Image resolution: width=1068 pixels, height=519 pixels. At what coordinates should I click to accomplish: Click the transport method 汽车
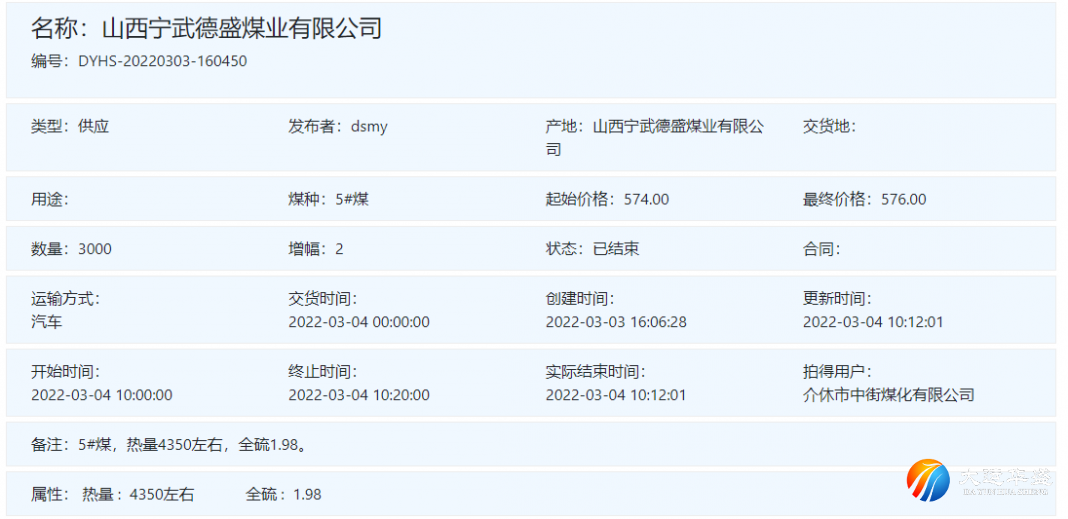pos(46,322)
